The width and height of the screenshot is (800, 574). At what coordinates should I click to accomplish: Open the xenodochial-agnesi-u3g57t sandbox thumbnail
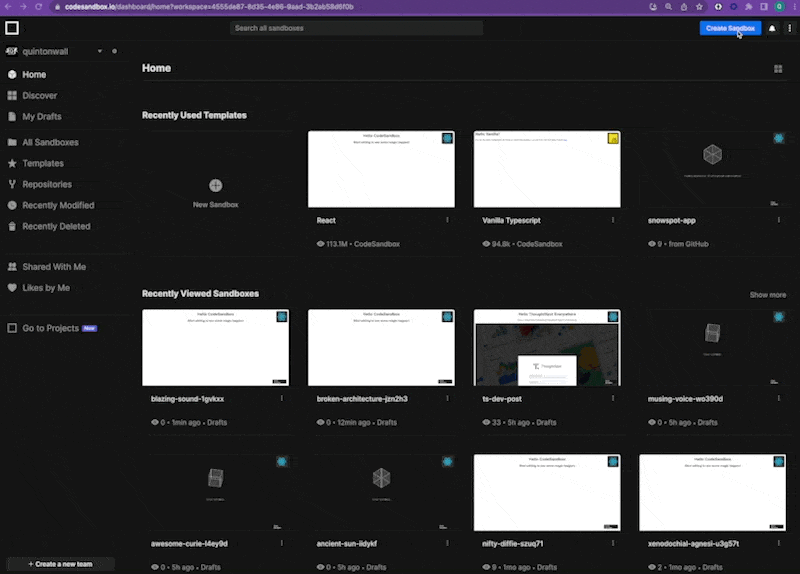coord(712,492)
